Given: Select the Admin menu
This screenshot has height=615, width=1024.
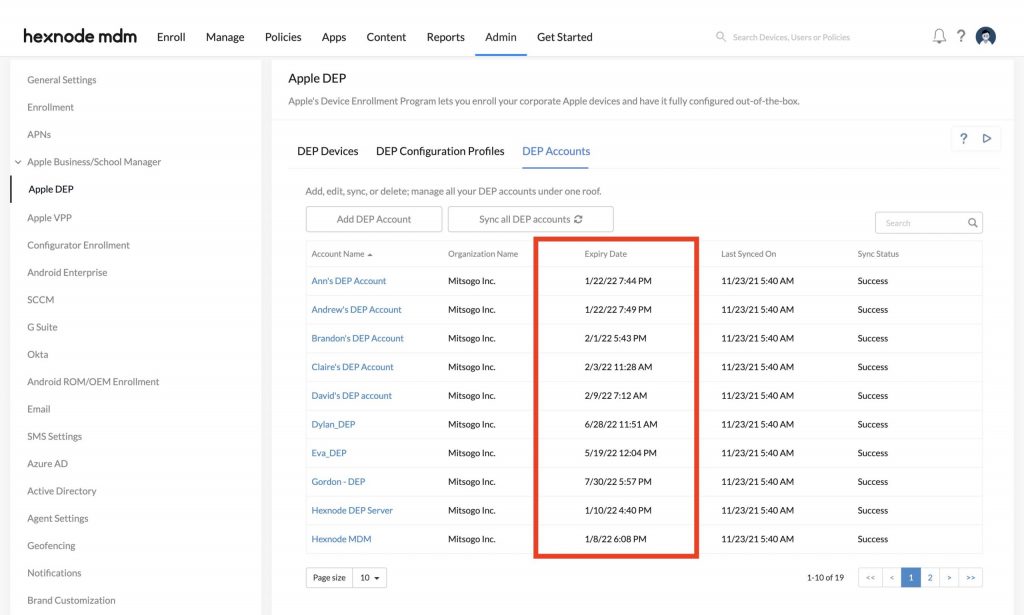Looking at the screenshot, I should point(501,37).
